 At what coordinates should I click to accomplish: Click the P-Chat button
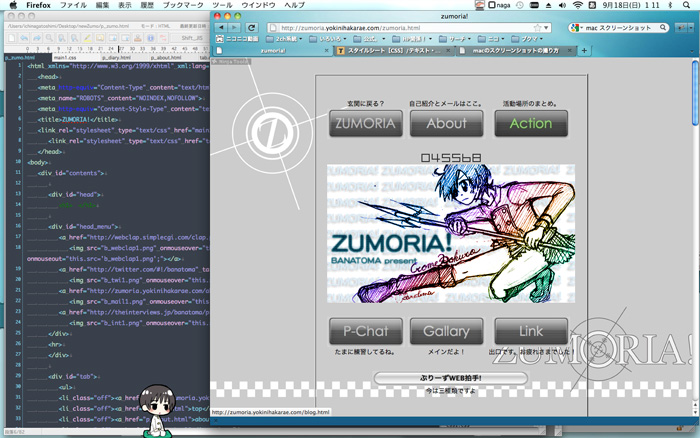coord(366,331)
